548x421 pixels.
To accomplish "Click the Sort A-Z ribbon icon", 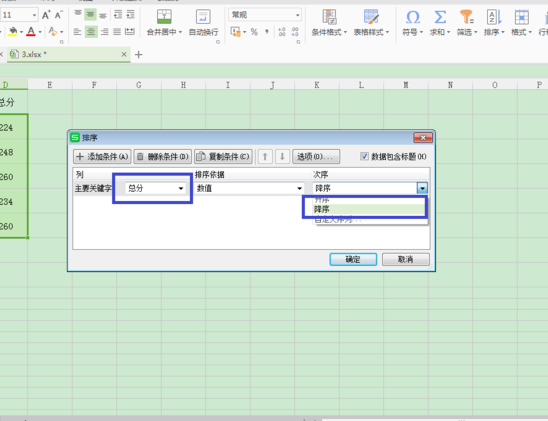I will coord(494,16).
